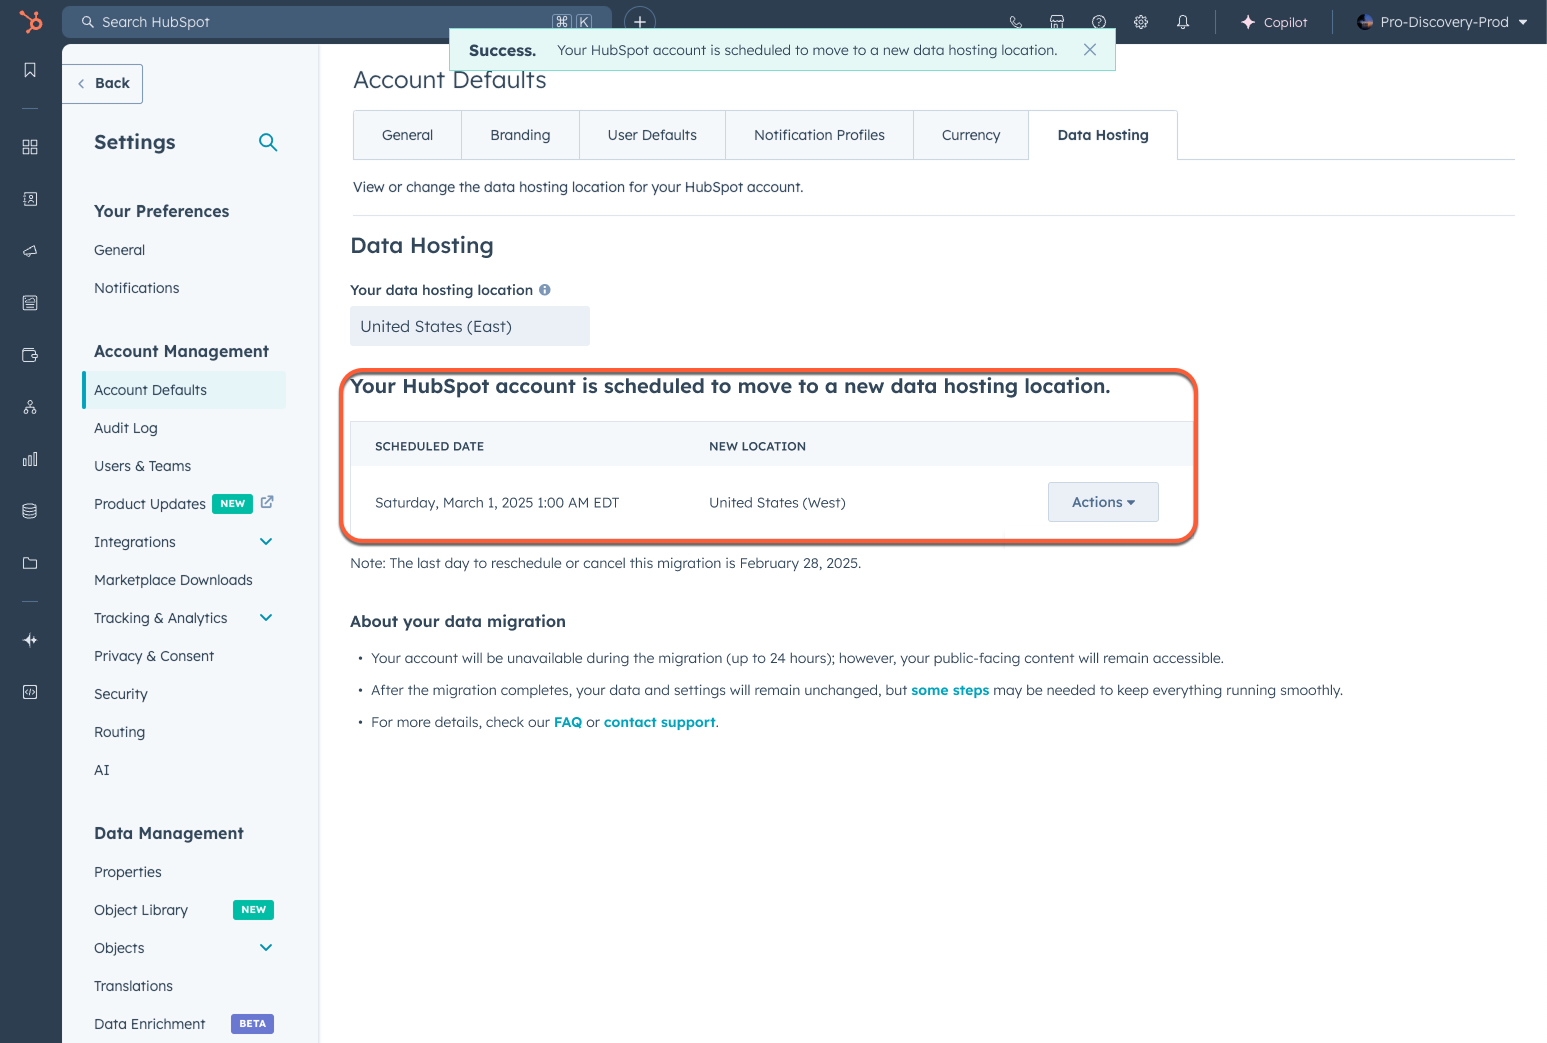The image size is (1547, 1043).
Task: Open Routing settings
Action: pyautogui.click(x=119, y=732)
